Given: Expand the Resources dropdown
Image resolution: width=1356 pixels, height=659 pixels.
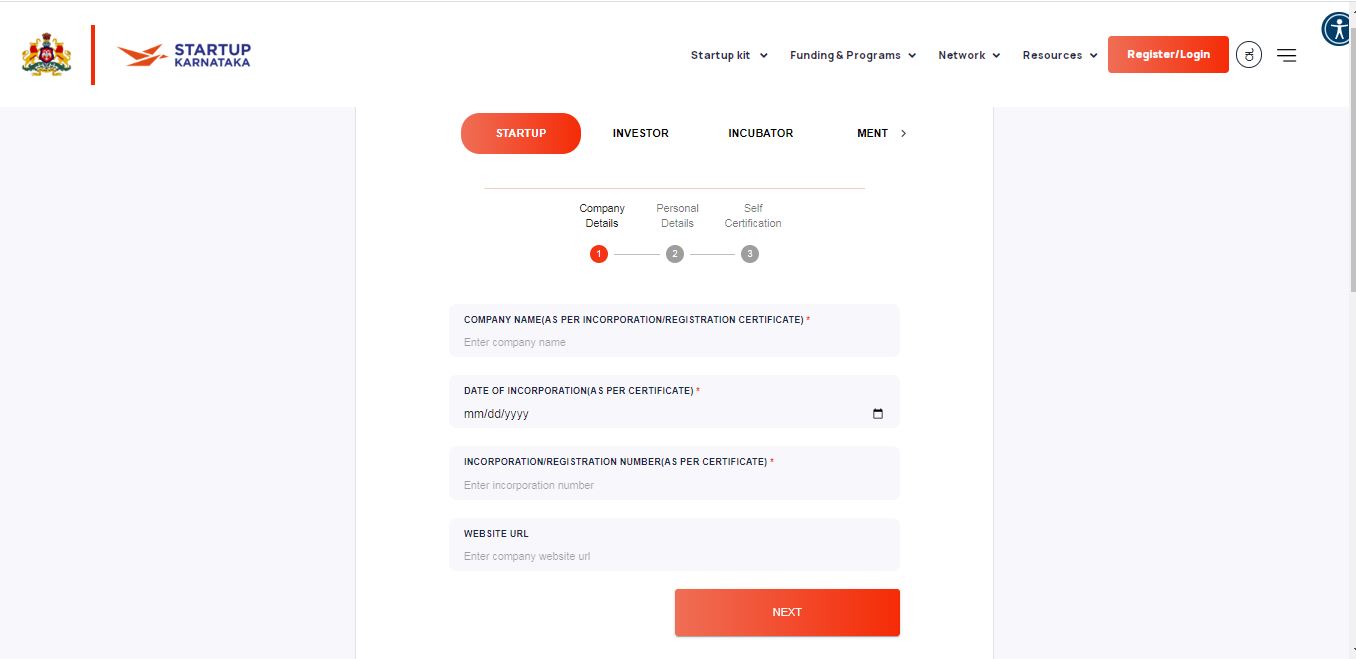Looking at the screenshot, I should tap(1060, 55).
